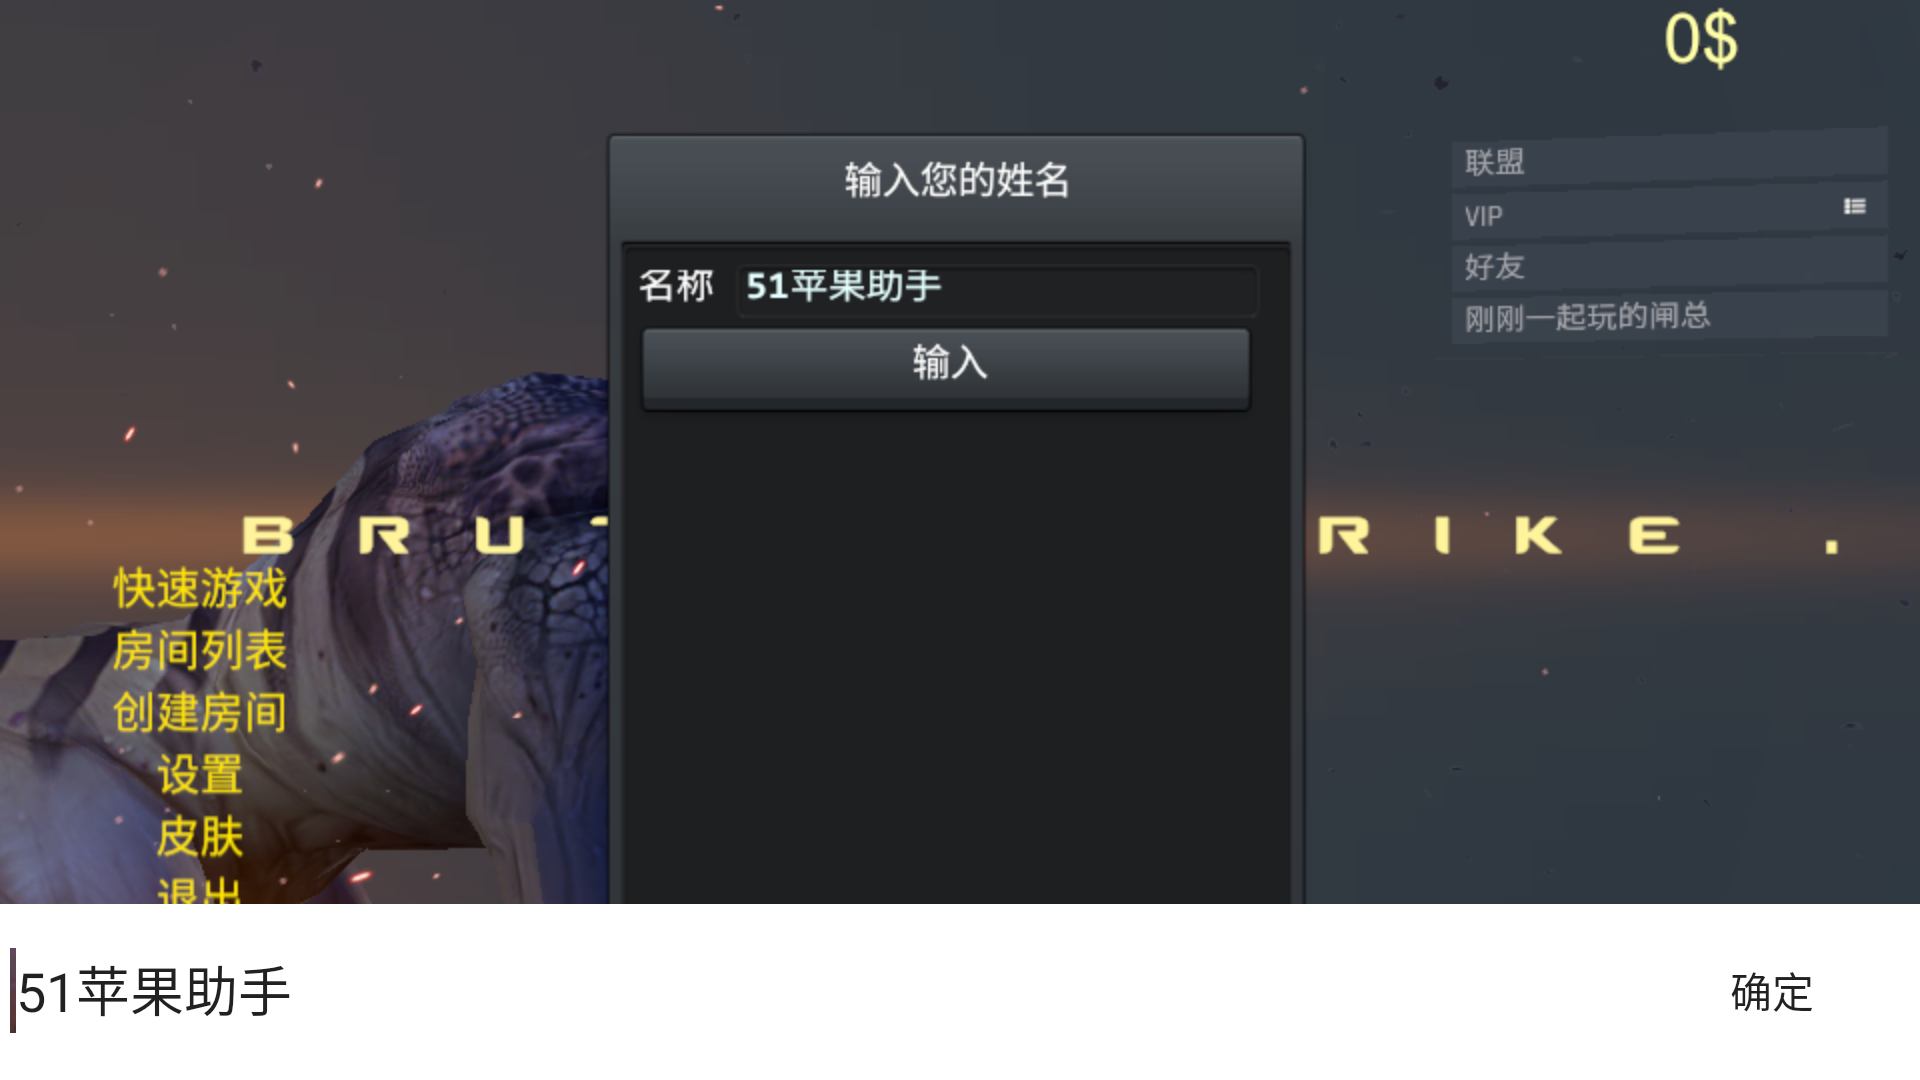Choose 创建房间 to create a room
This screenshot has height=1080, width=1920.
(200, 713)
